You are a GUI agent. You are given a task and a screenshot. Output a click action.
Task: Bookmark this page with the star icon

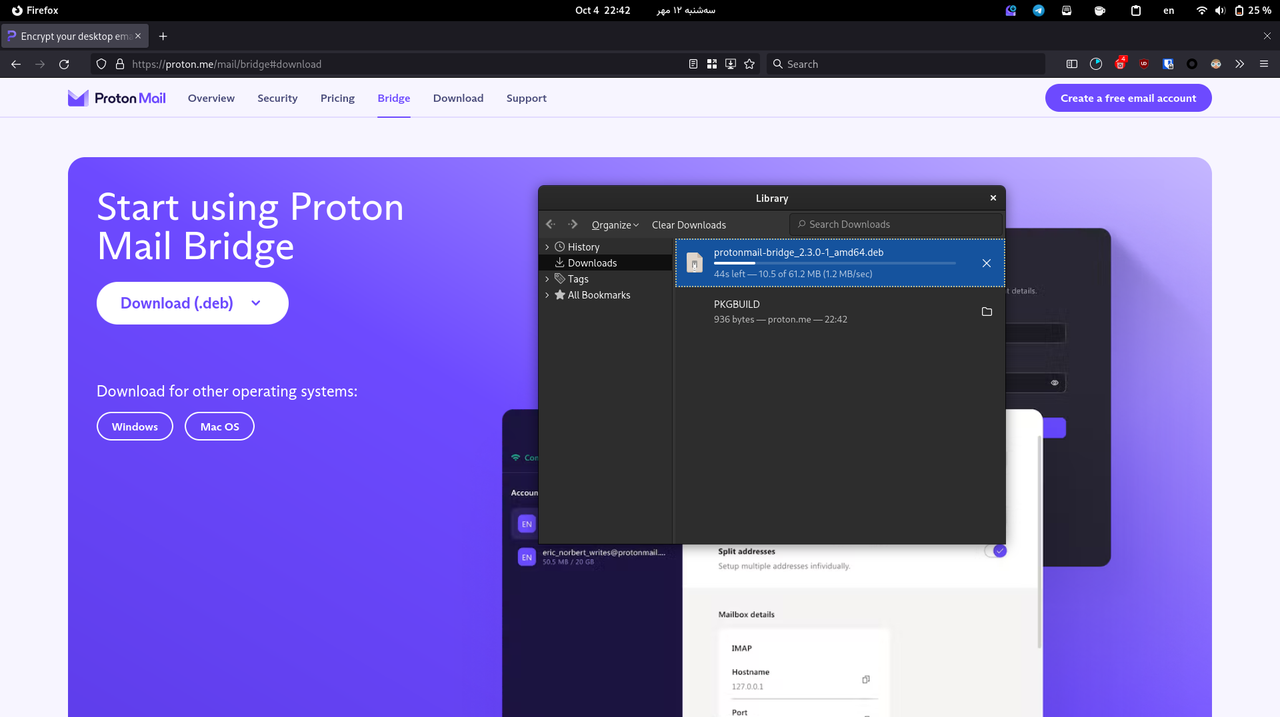click(749, 64)
